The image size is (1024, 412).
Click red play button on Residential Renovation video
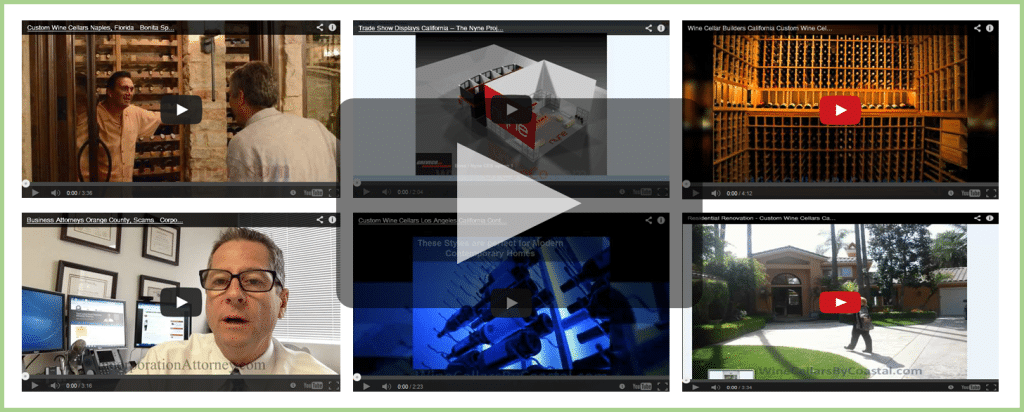pos(840,302)
